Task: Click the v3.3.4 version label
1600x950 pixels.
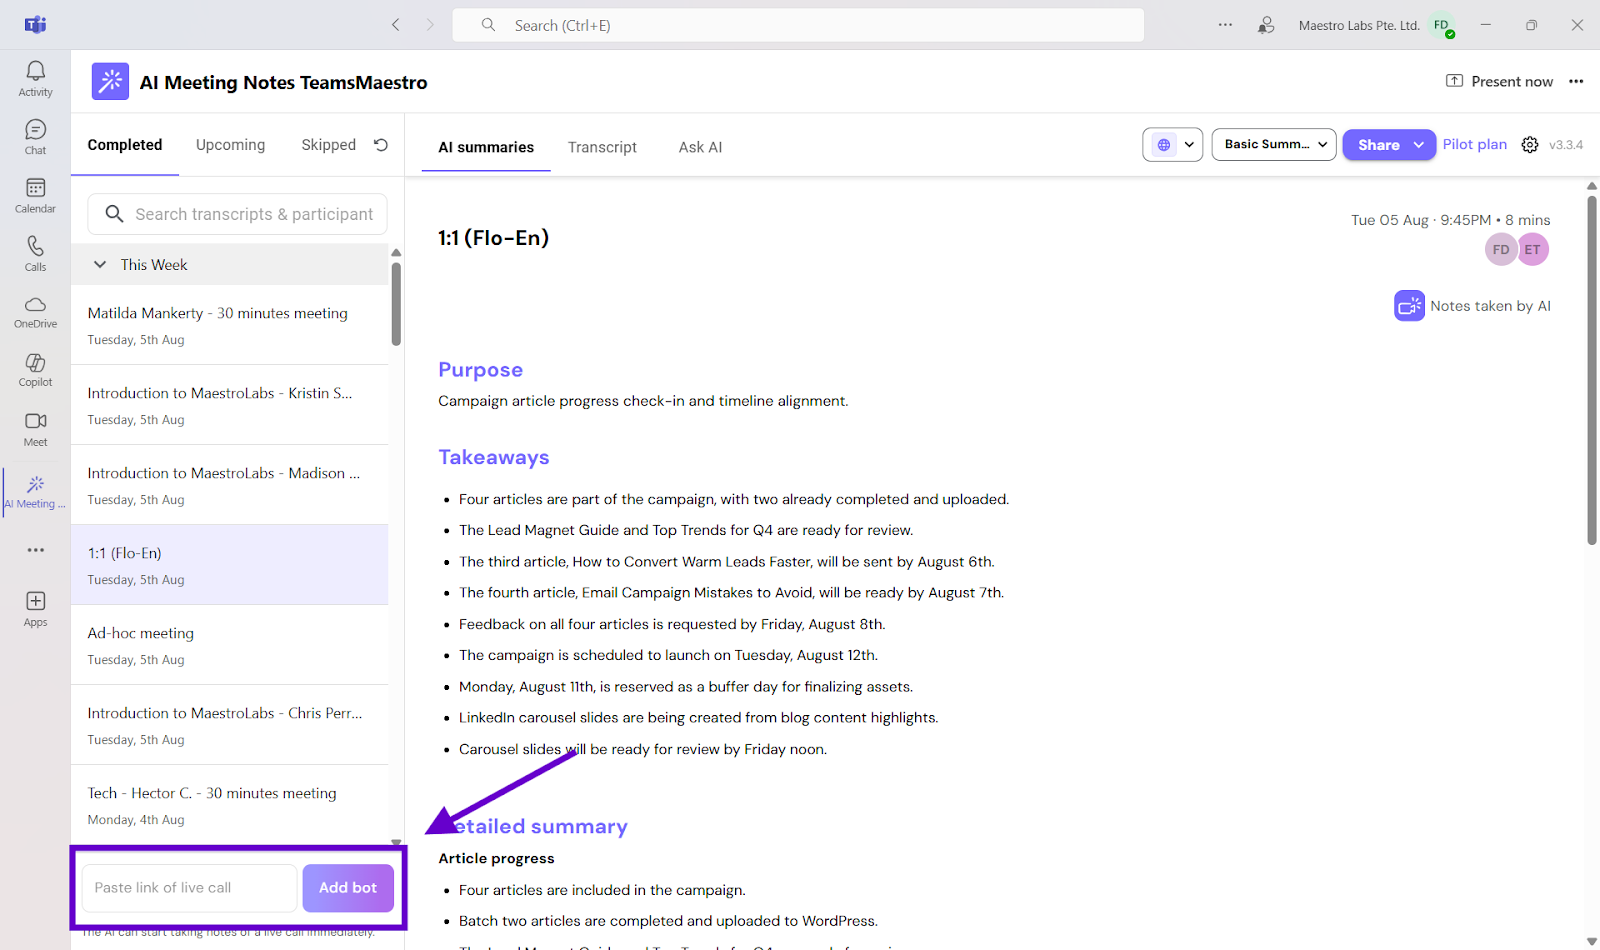Action: click(x=1566, y=145)
